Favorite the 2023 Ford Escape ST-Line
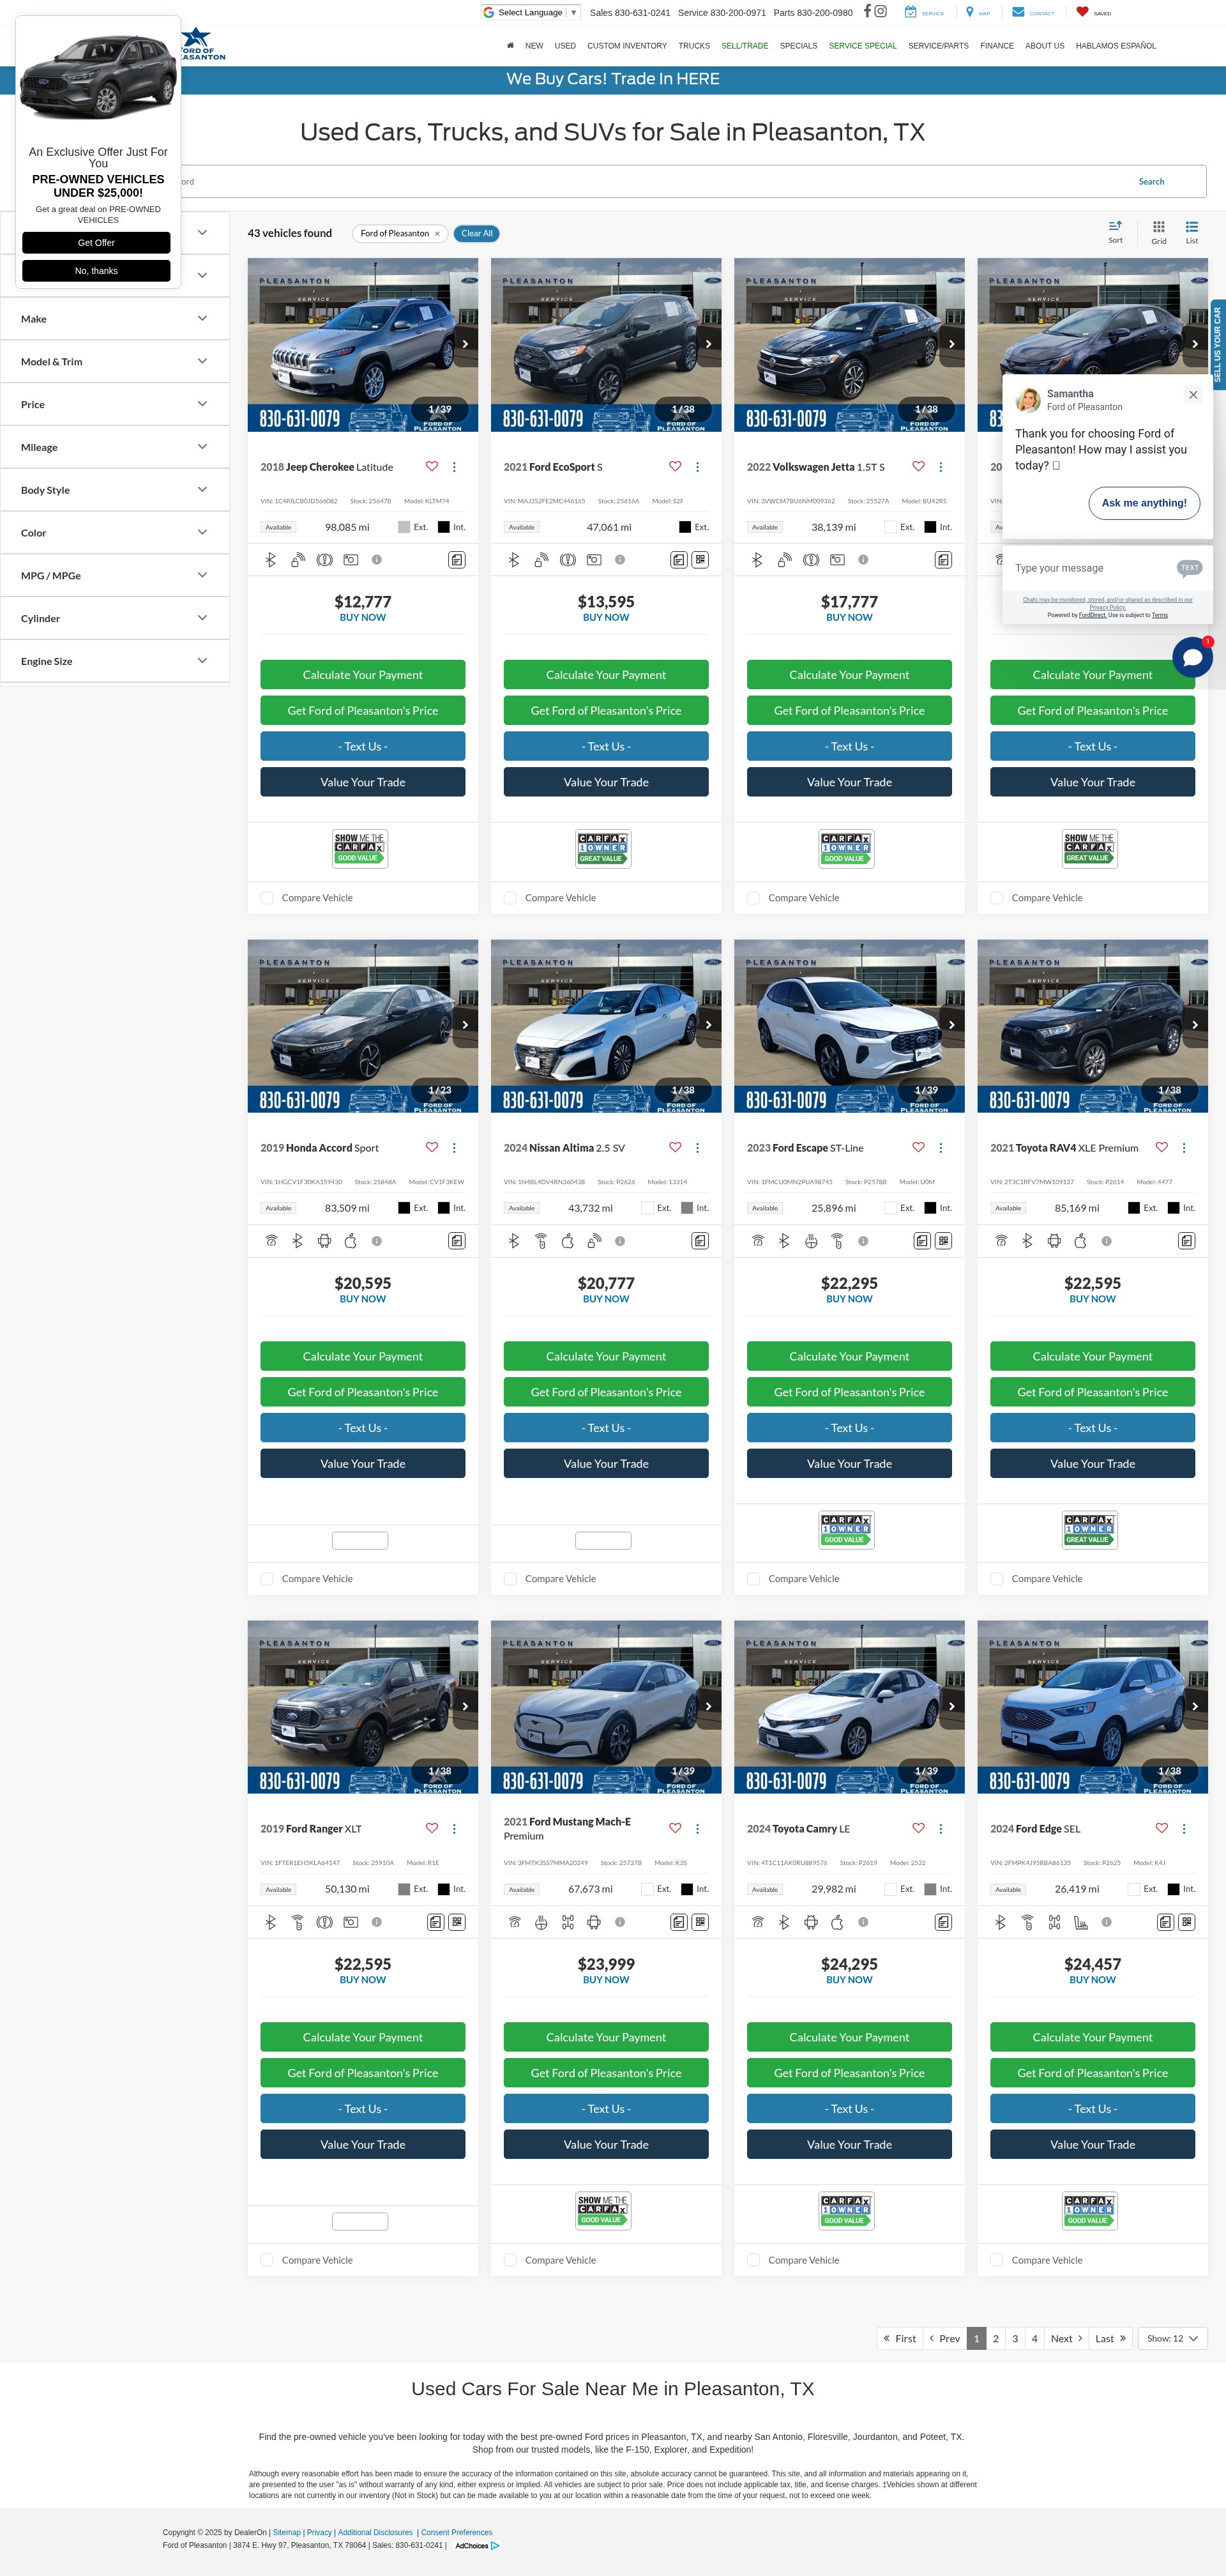Image resolution: width=1226 pixels, height=2576 pixels. [918, 1147]
